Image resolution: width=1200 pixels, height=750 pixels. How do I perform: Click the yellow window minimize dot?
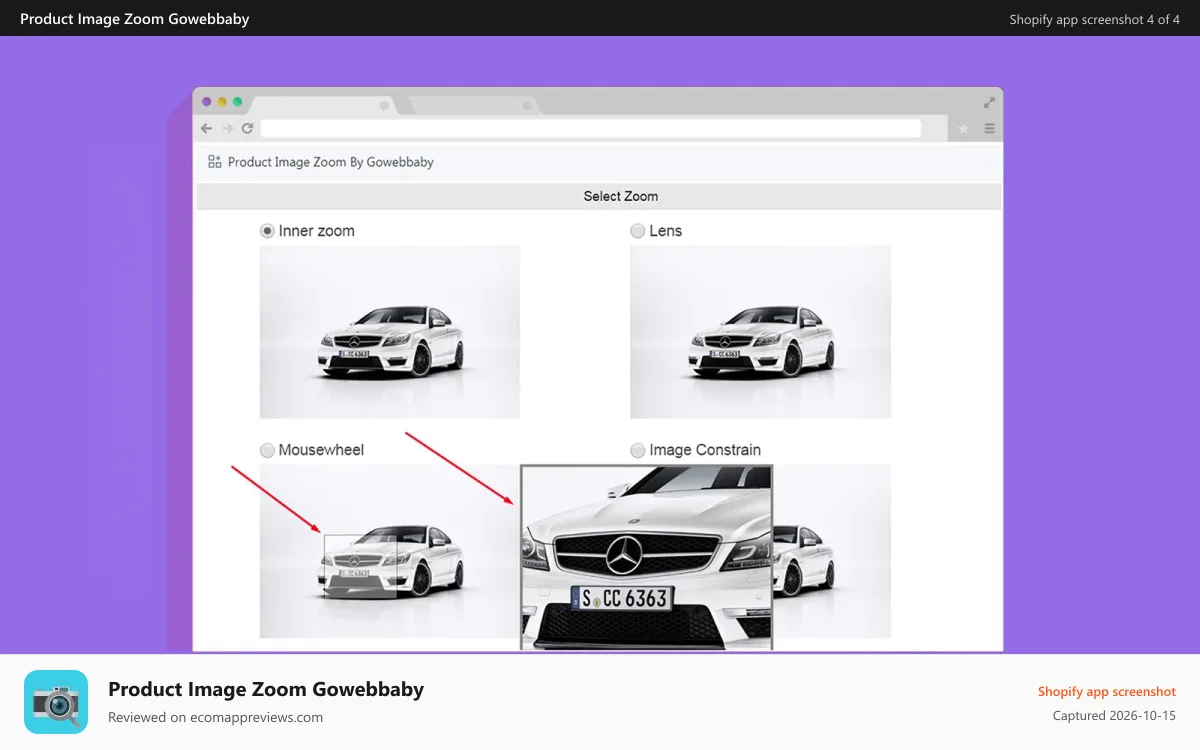[x=222, y=102]
